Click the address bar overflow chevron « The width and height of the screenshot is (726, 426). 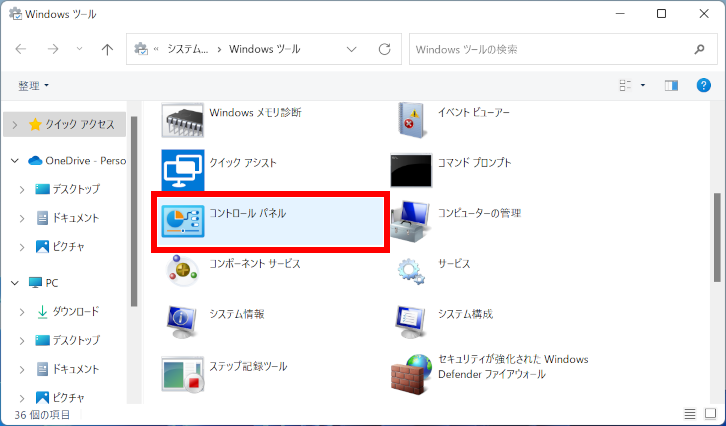click(156, 49)
